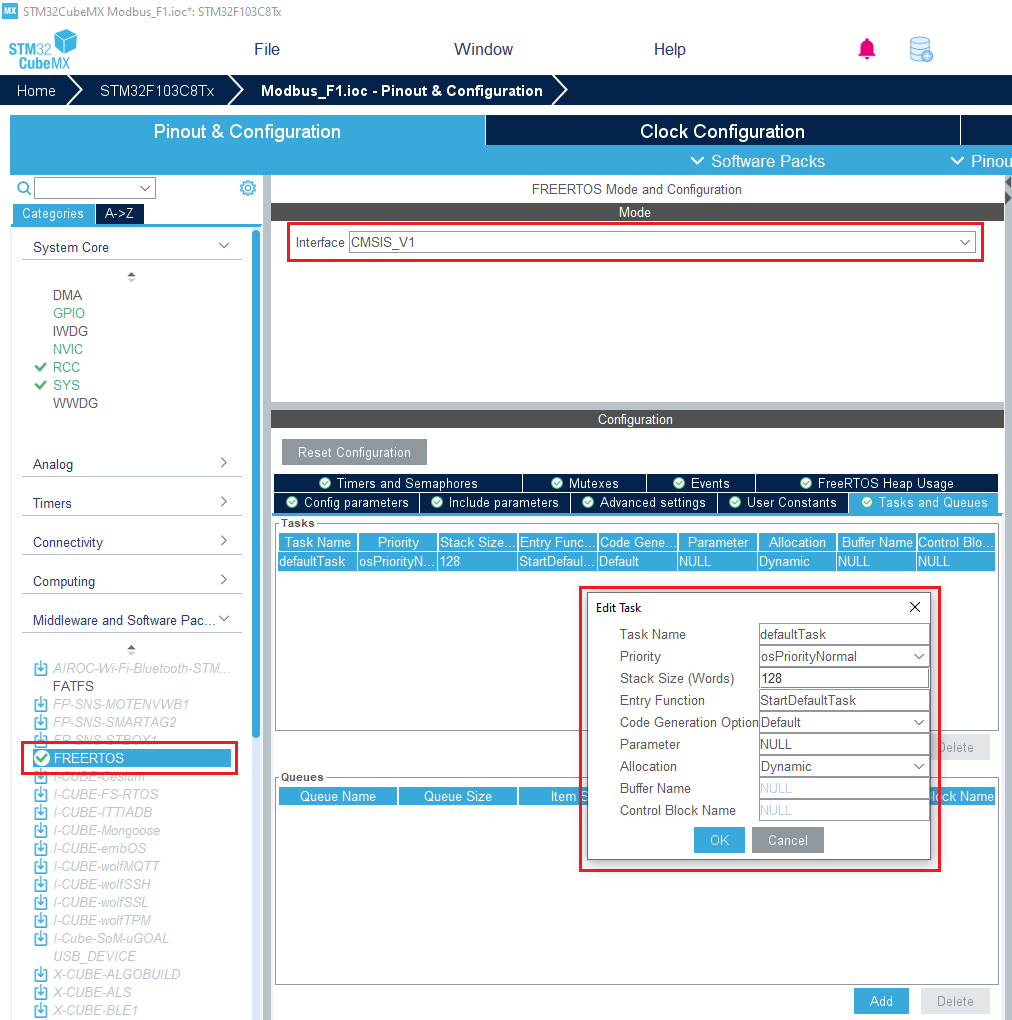Click download icon beside FP-SNS-SMARTAG2
The width and height of the screenshot is (1012, 1020).
coord(40,723)
